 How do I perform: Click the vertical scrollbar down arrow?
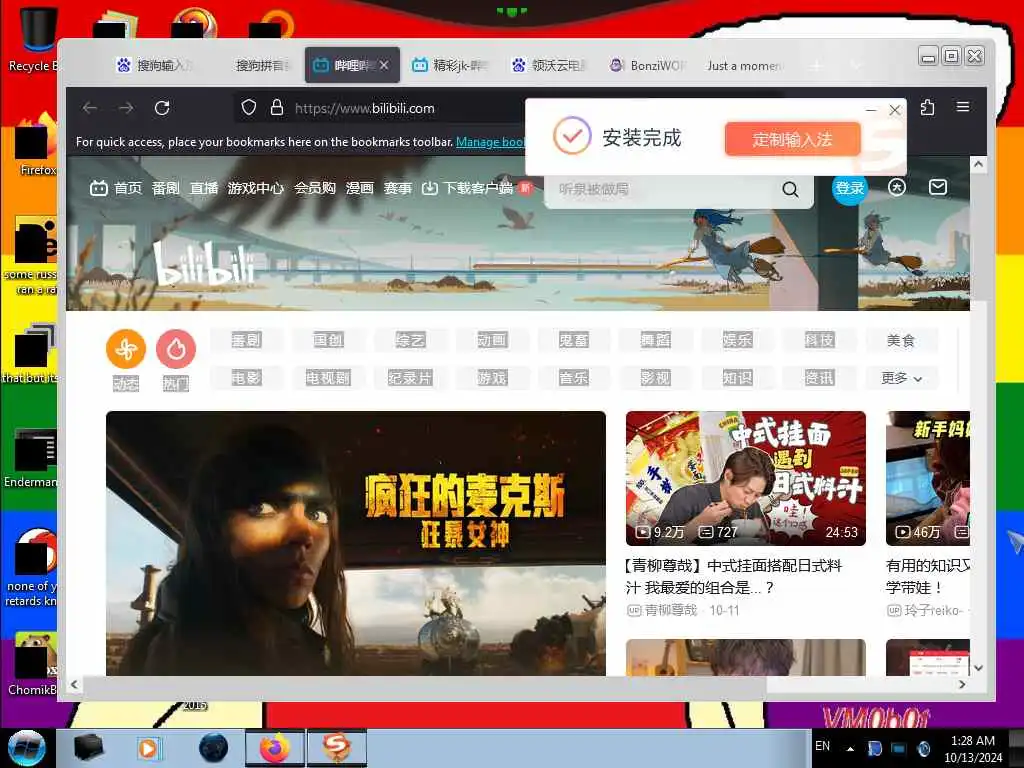coord(978,667)
